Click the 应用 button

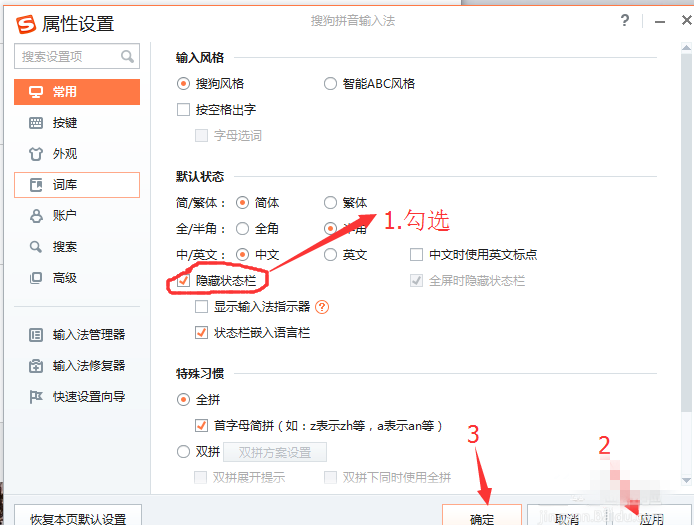point(652,516)
